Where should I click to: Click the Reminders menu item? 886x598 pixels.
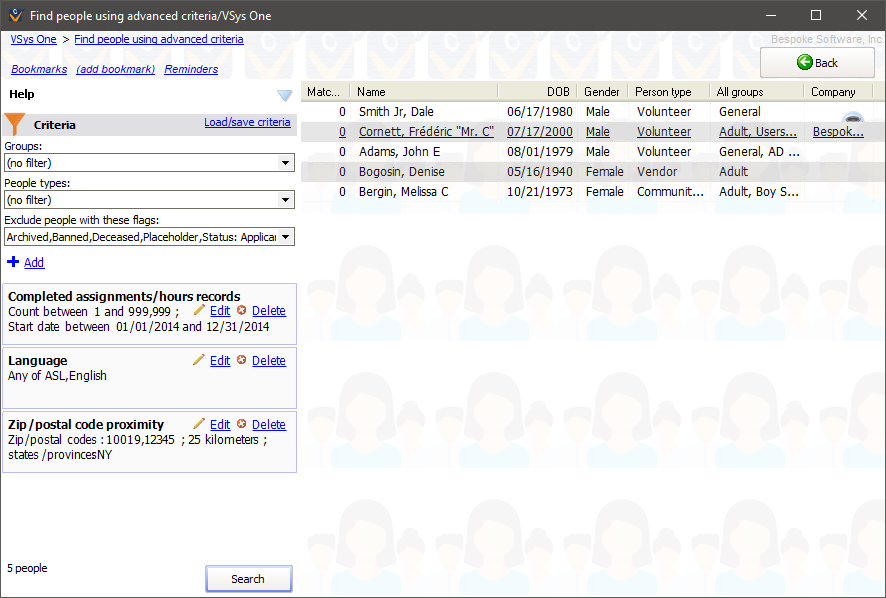click(x=190, y=69)
